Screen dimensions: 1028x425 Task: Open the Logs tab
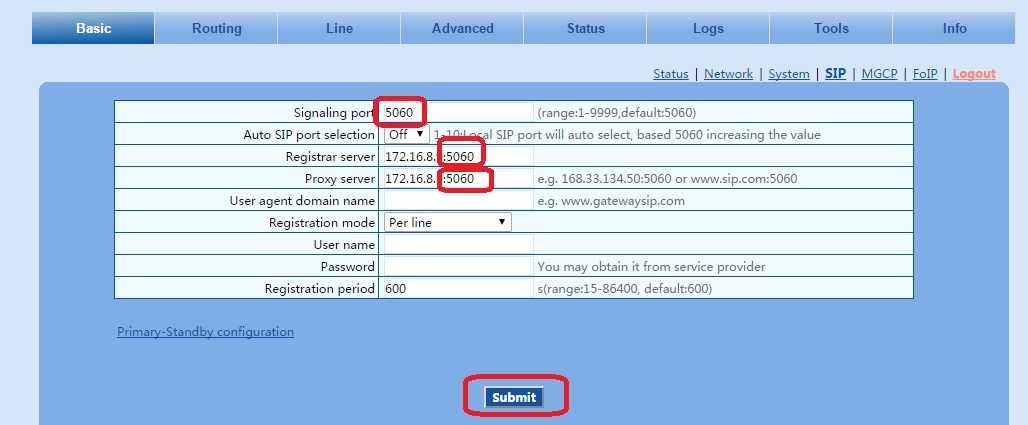708,28
